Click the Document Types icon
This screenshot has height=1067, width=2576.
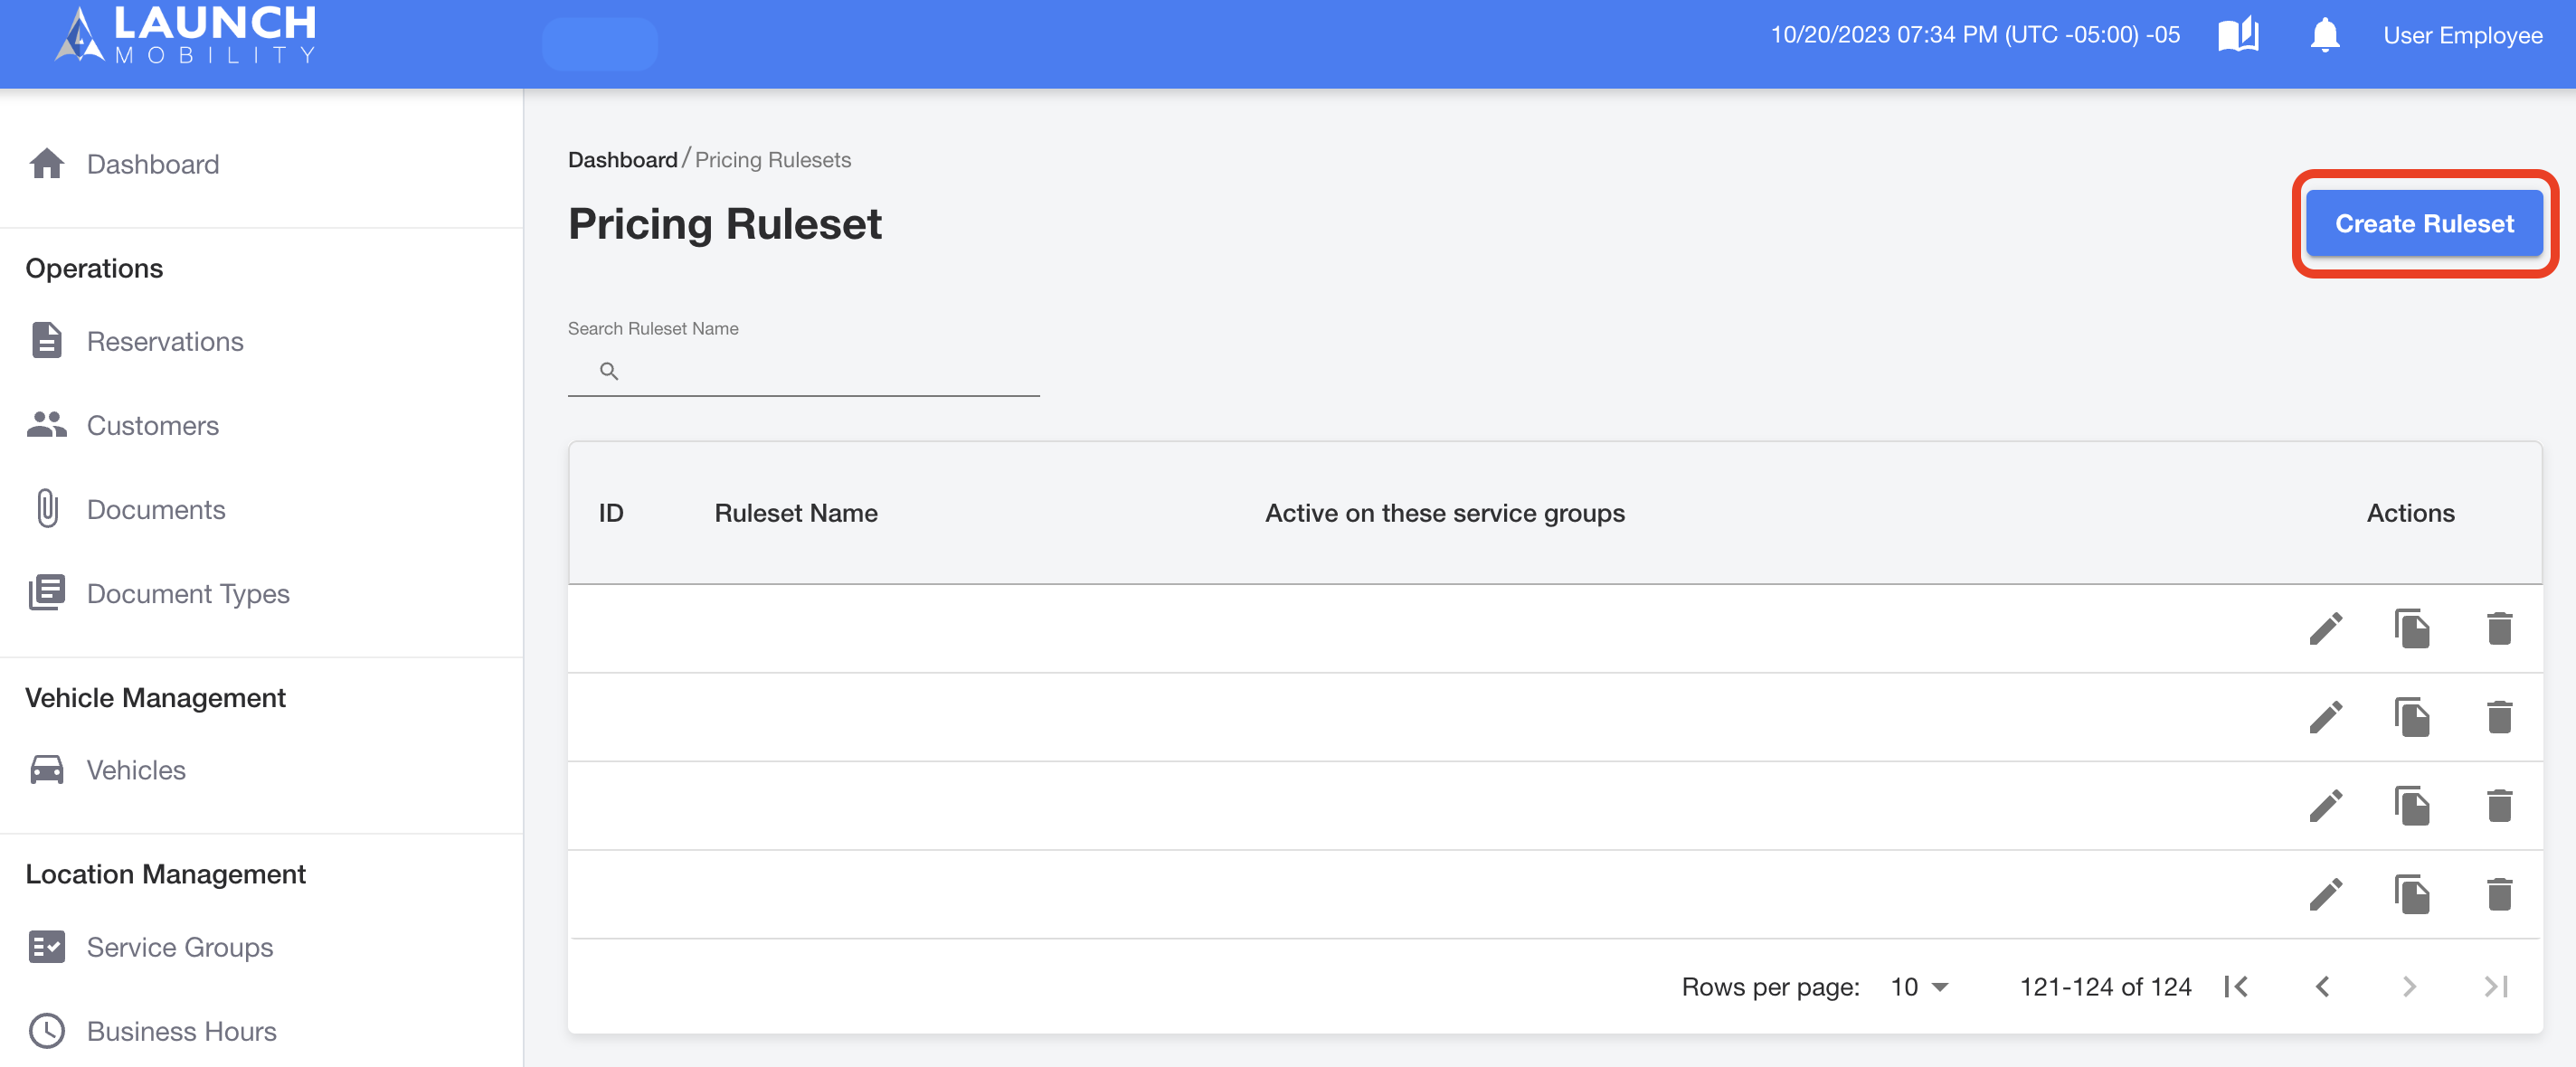(47, 592)
